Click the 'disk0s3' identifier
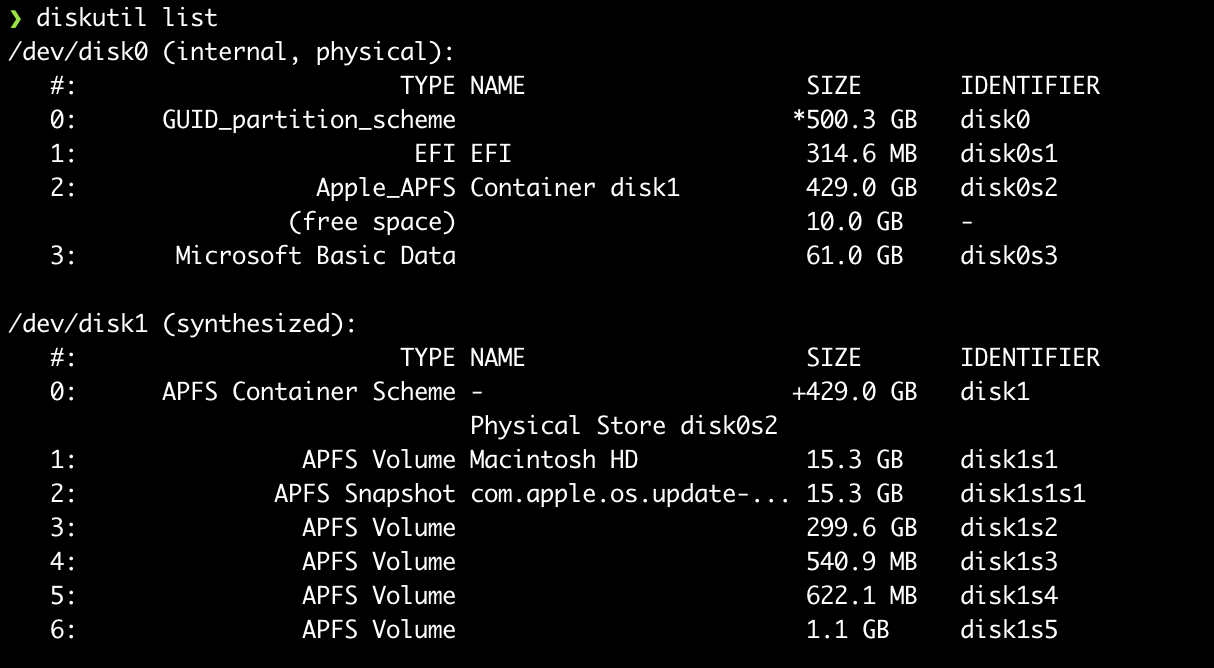This screenshot has height=668, width=1214. pyautogui.click(x=1009, y=256)
